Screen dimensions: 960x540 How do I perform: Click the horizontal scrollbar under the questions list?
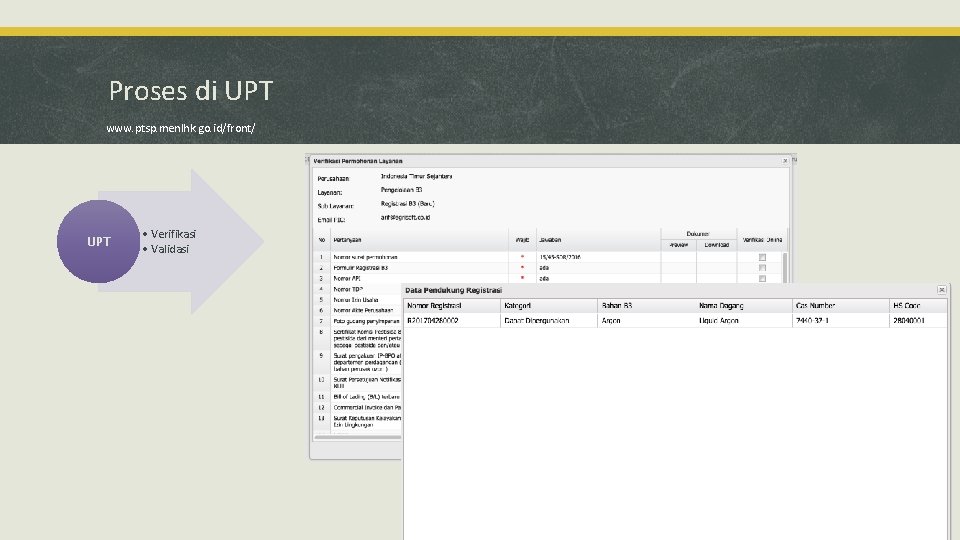pos(358,437)
